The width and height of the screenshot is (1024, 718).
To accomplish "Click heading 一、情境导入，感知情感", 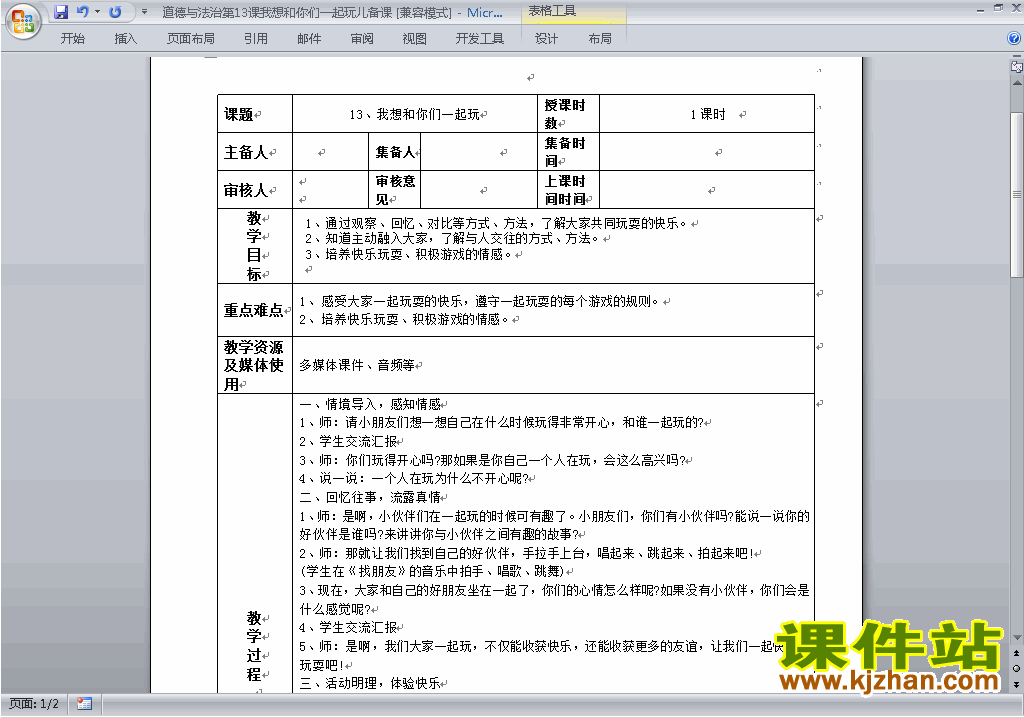I will point(370,404).
